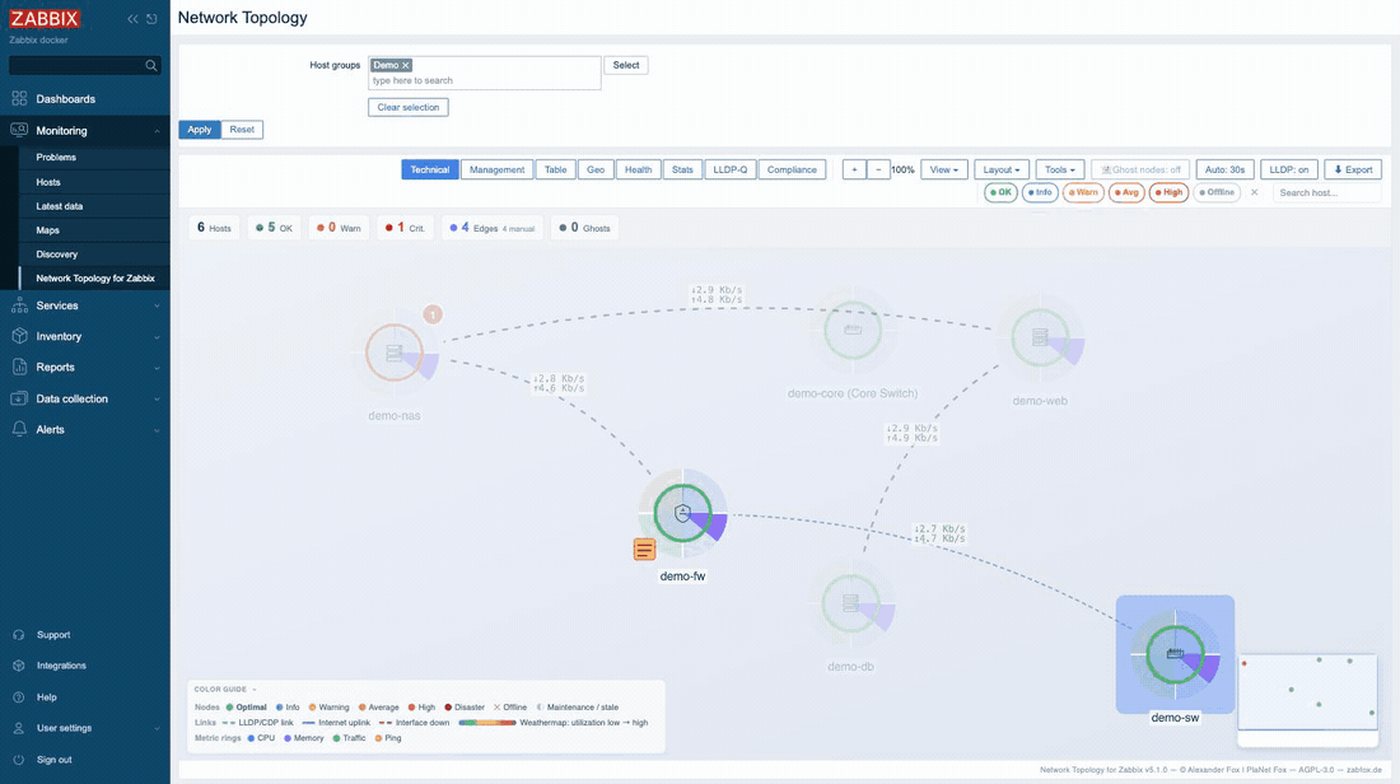Switch to the LLDP-Q view tab
The width and height of the screenshot is (1400, 784).
[x=730, y=170]
